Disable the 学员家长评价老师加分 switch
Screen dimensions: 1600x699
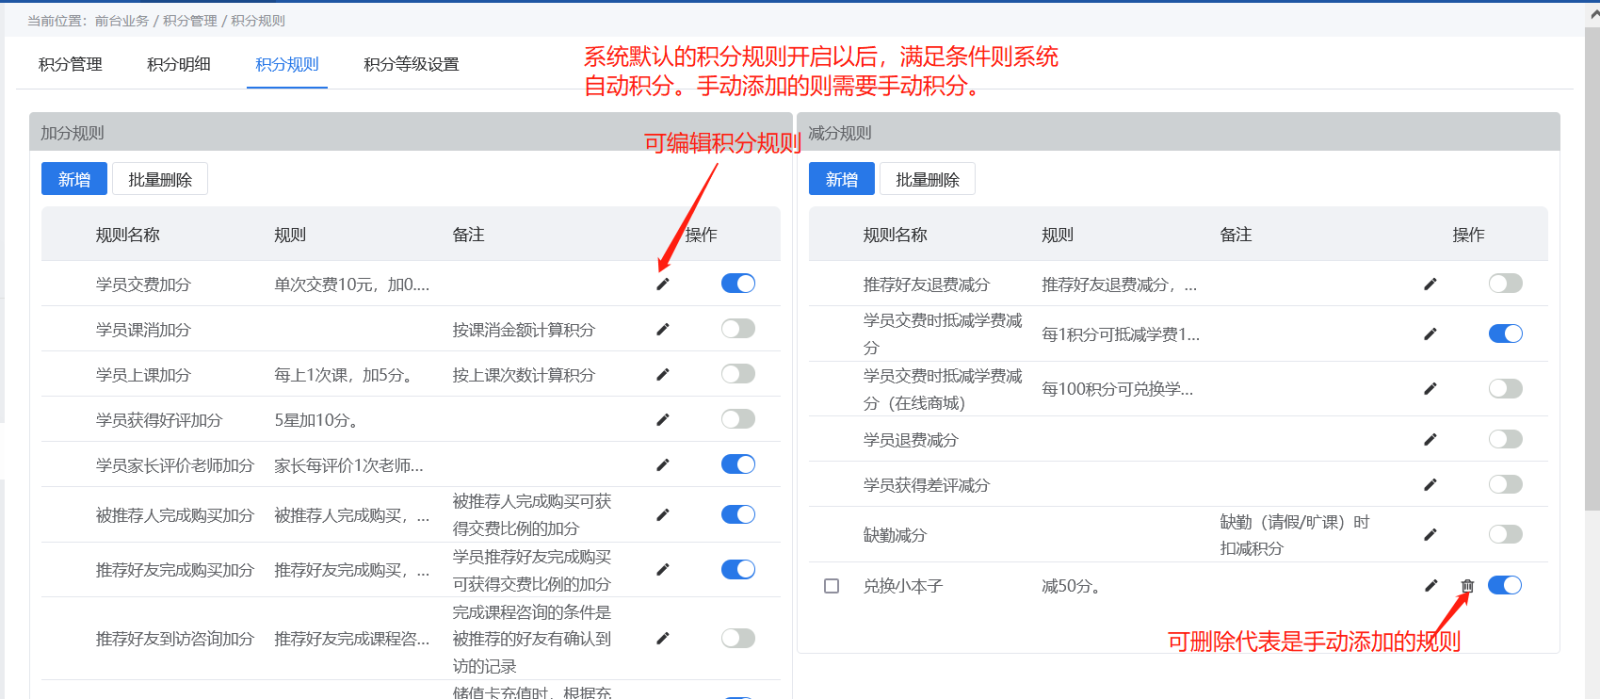[x=738, y=464]
